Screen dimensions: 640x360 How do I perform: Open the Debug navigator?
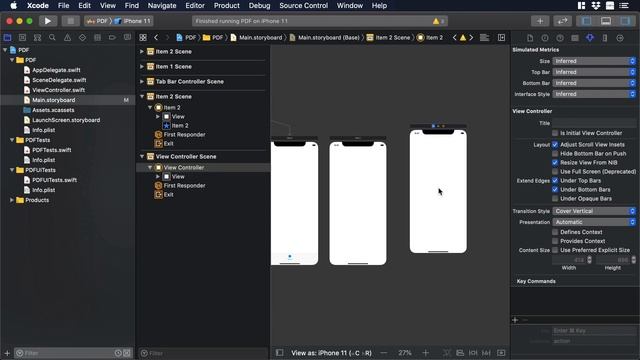click(97, 38)
